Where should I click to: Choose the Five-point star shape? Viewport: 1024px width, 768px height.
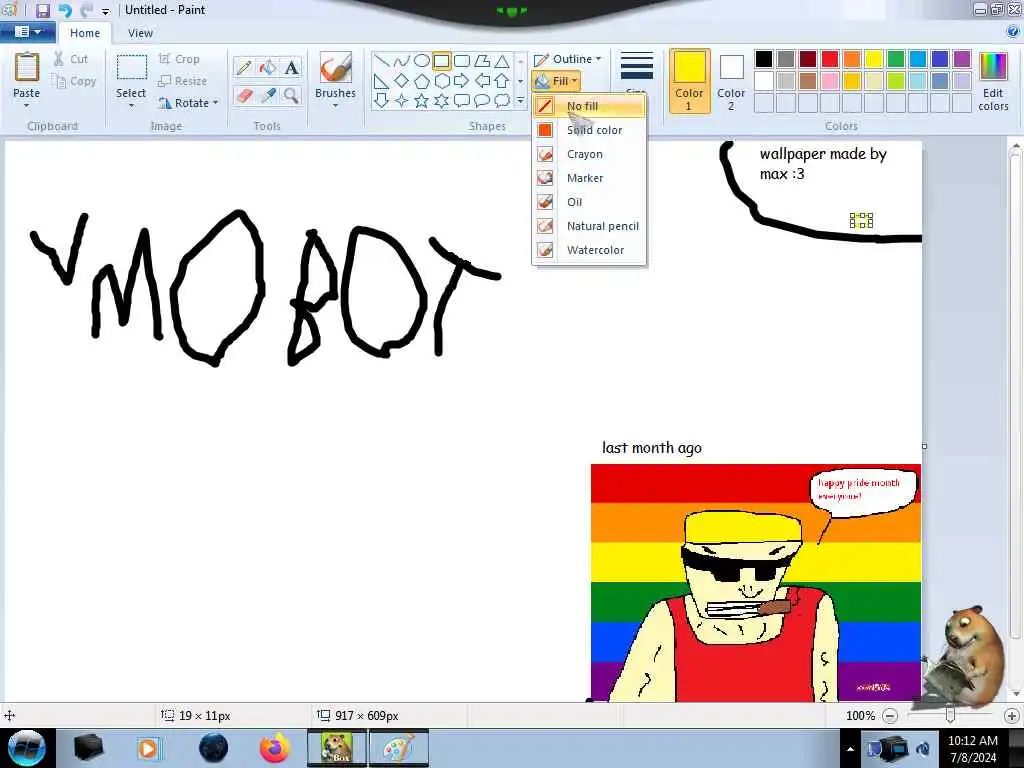coord(422,101)
